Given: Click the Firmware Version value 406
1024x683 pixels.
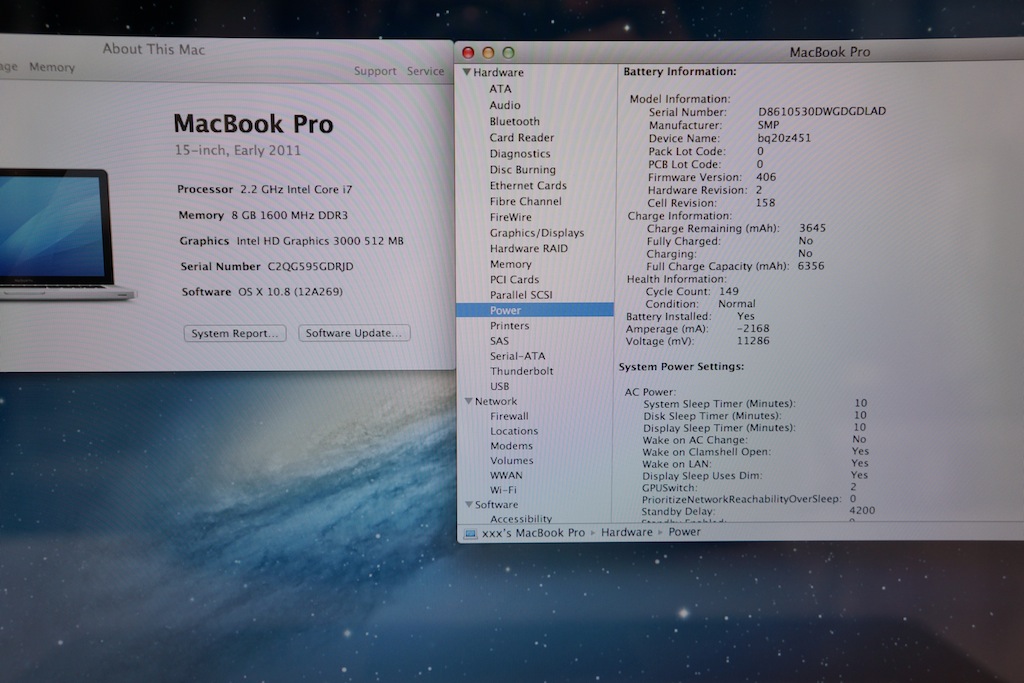Looking at the screenshot, I should 766,177.
